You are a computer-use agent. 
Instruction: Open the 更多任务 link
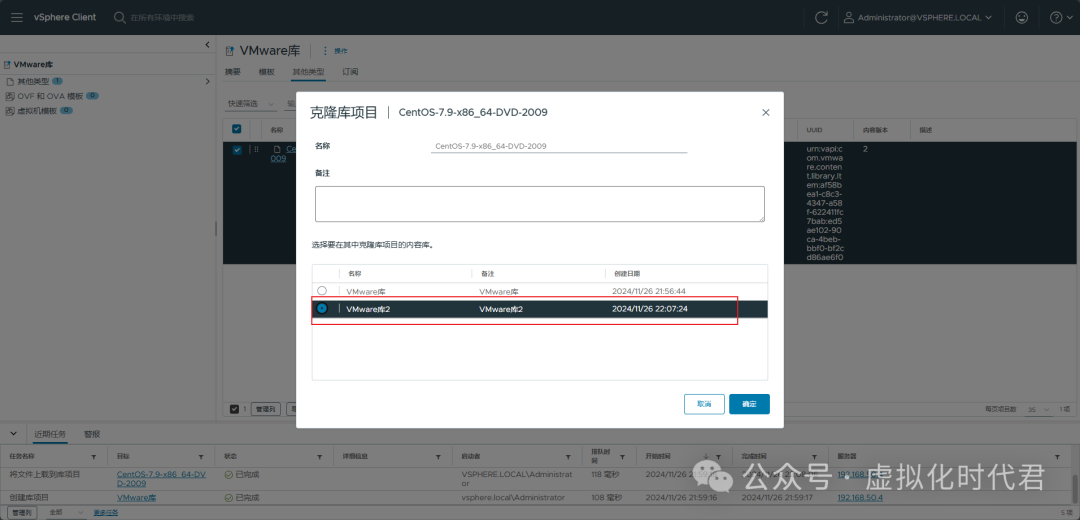point(106,512)
